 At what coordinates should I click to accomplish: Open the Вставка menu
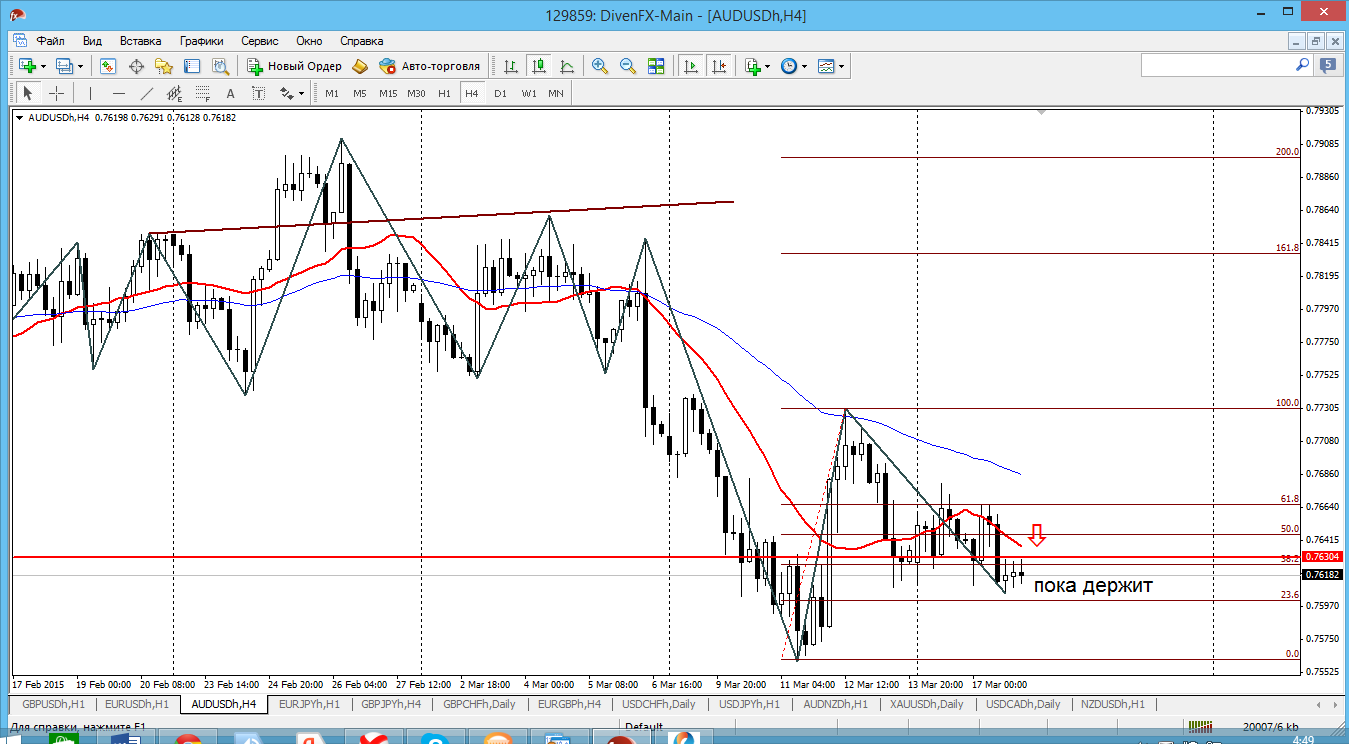tap(140, 41)
